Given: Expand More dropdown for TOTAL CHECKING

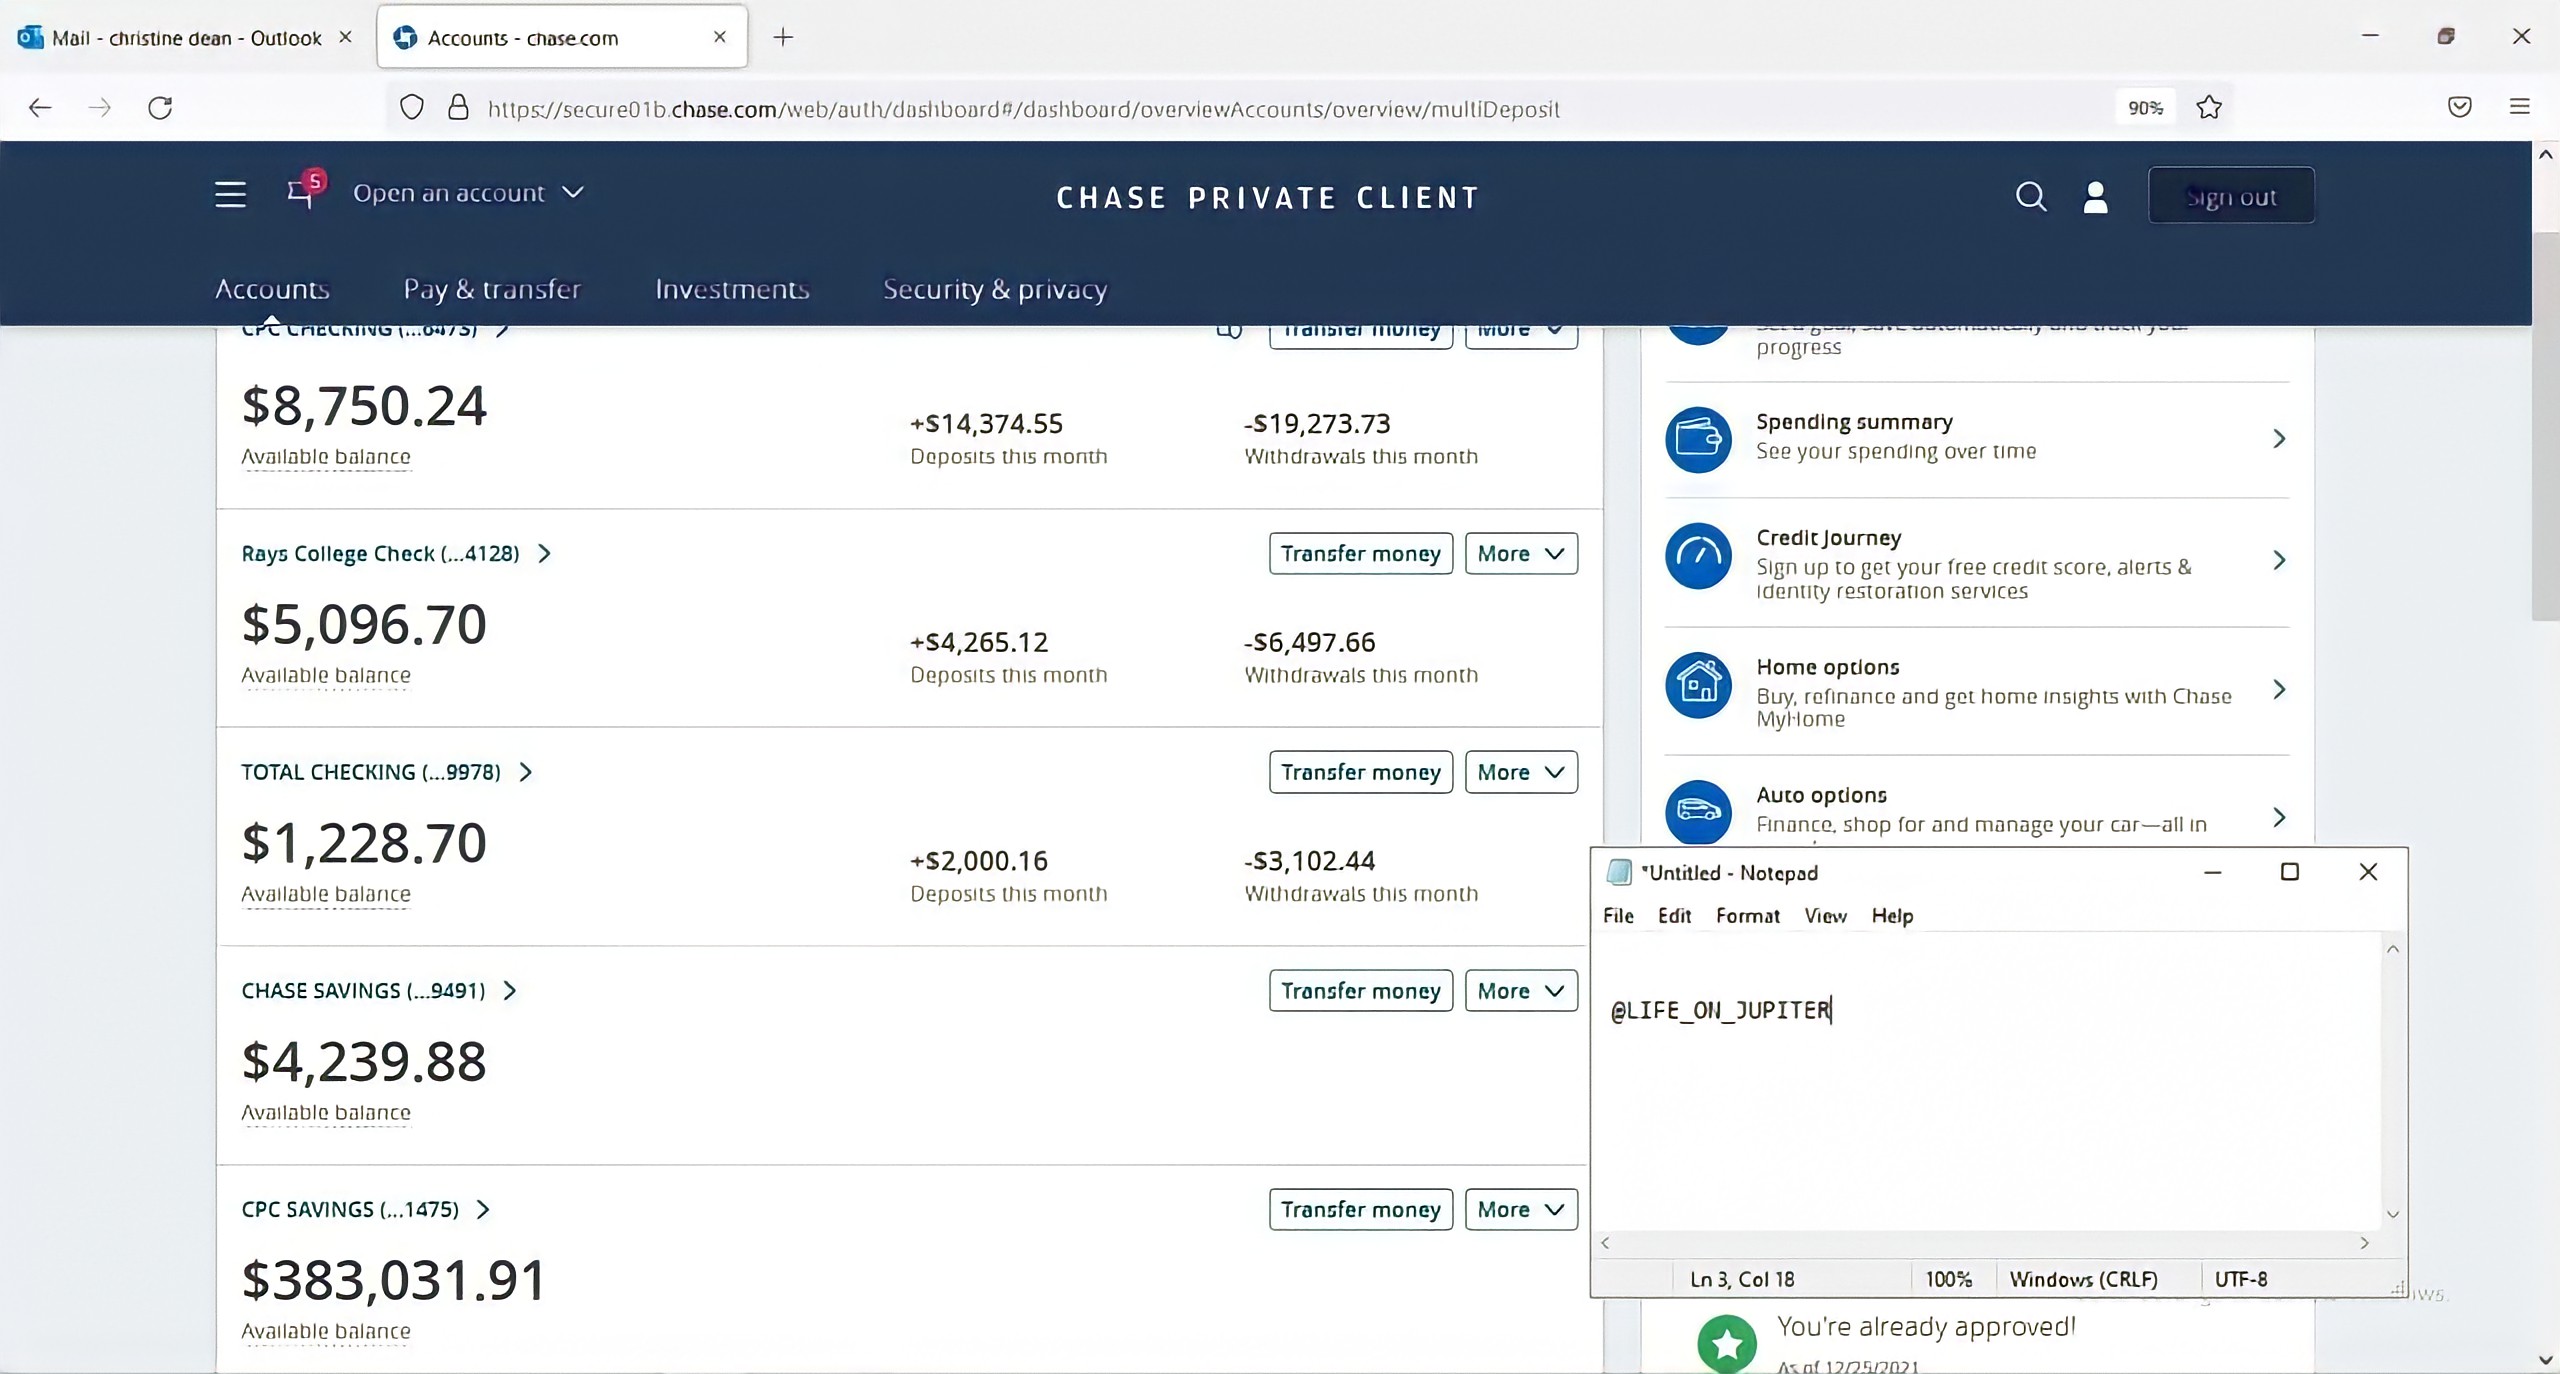Looking at the screenshot, I should coord(1521,772).
